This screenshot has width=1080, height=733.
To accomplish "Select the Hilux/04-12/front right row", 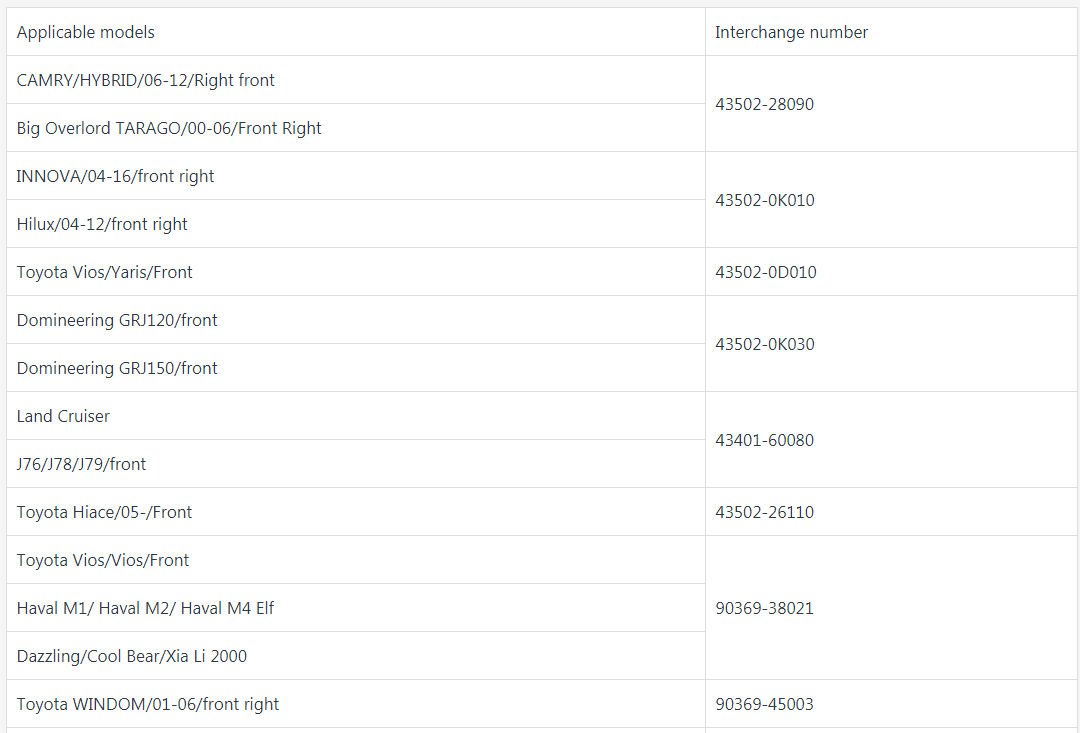I will 356,224.
